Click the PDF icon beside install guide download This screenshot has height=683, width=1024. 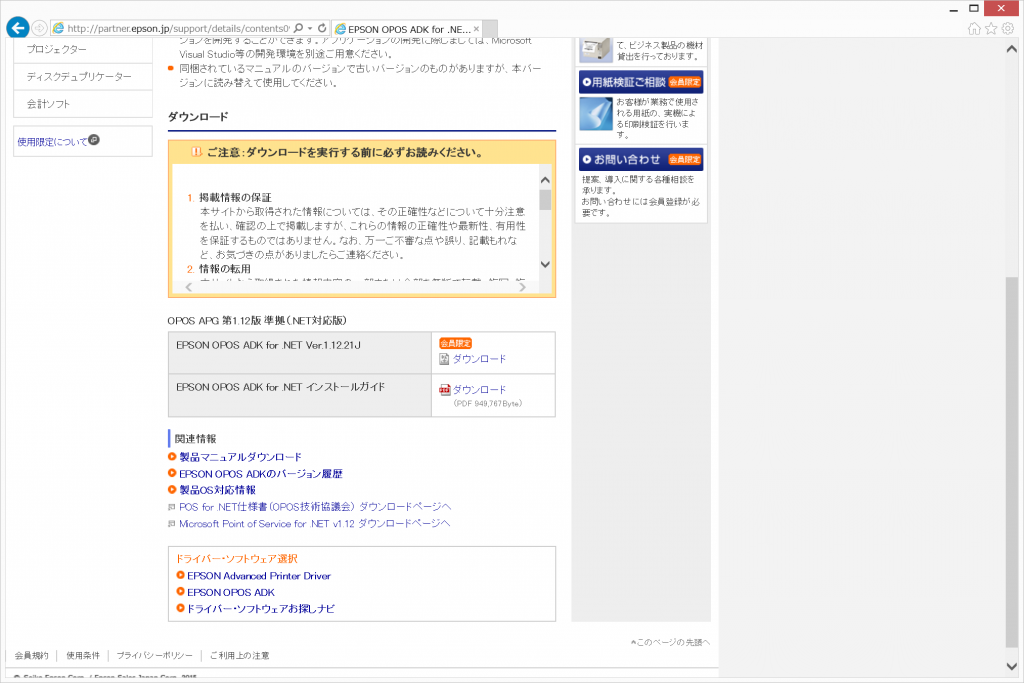coord(446,388)
